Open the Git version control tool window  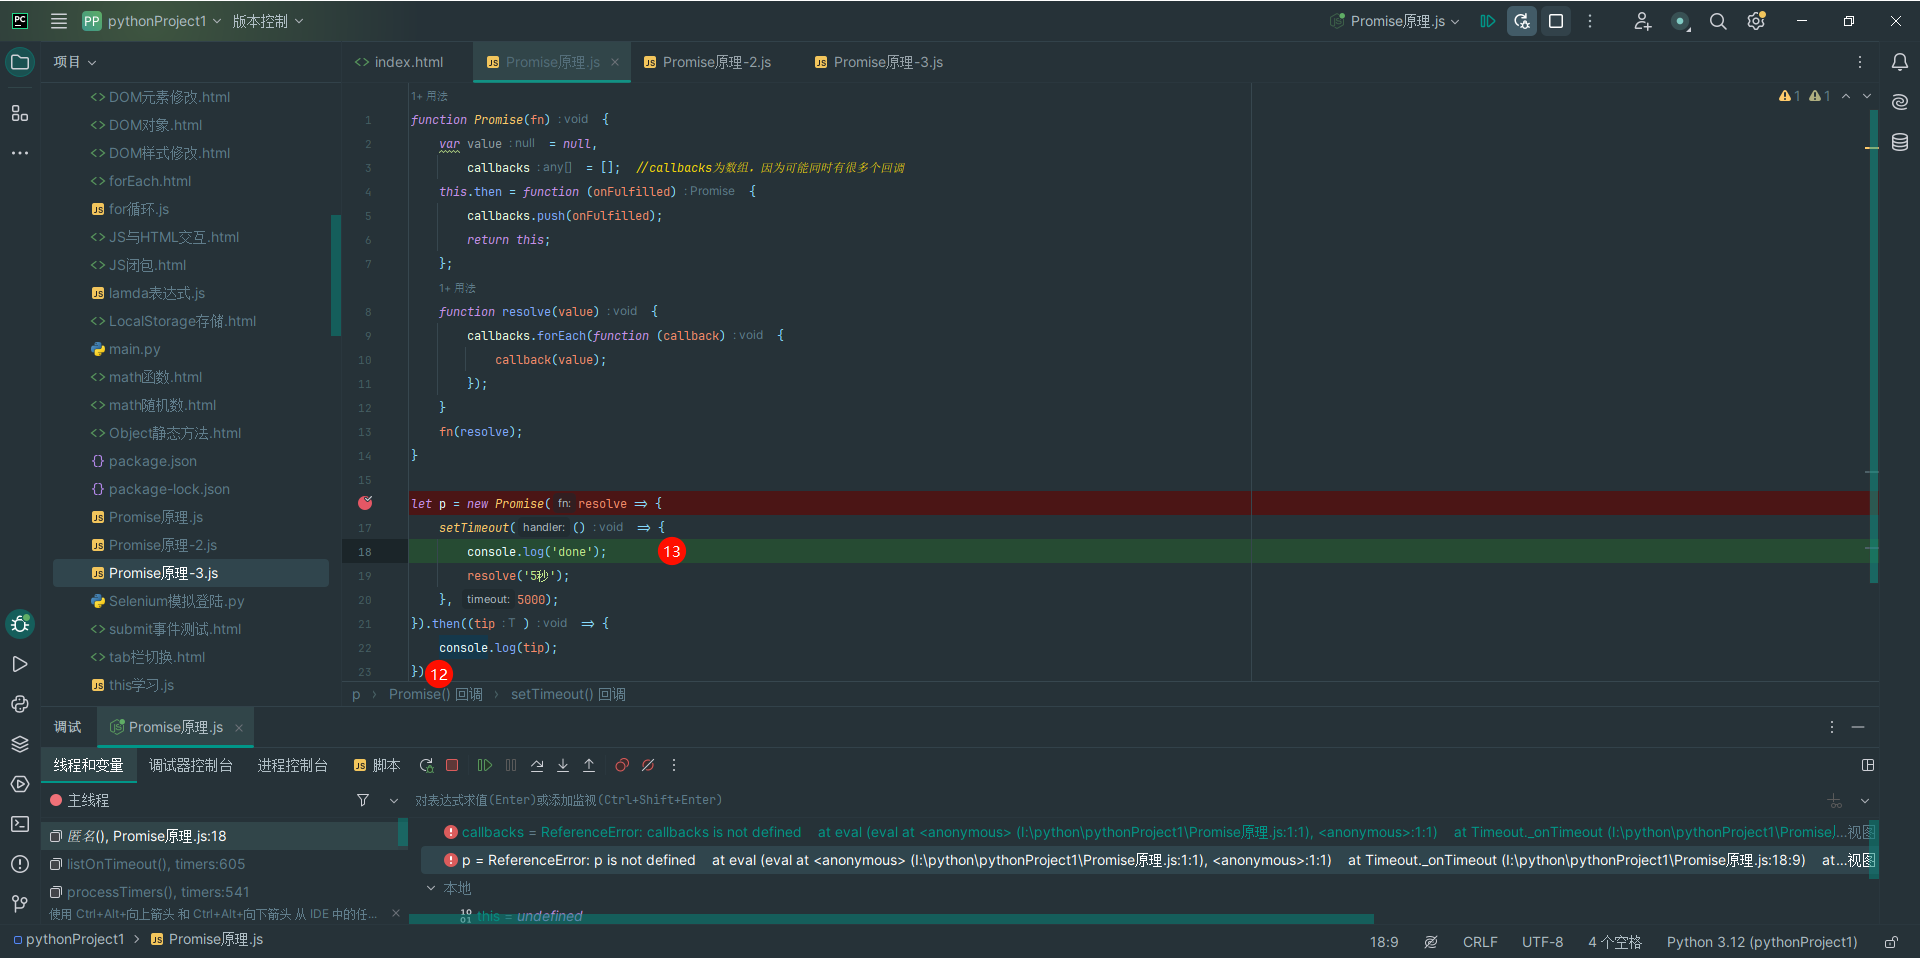tap(20, 904)
